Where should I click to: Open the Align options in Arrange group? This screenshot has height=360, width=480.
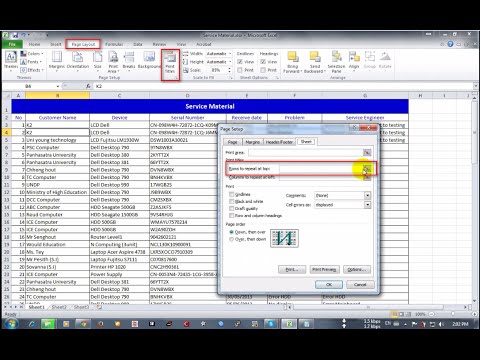354,62
